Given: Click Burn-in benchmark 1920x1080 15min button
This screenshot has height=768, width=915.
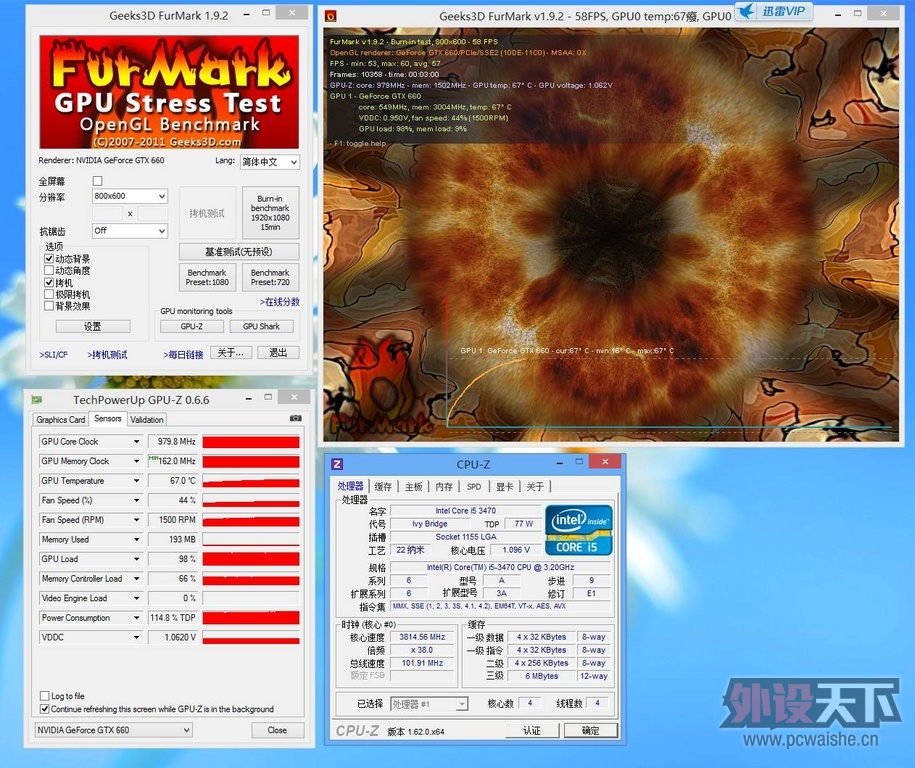Looking at the screenshot, I should click(x=270, y=212).
